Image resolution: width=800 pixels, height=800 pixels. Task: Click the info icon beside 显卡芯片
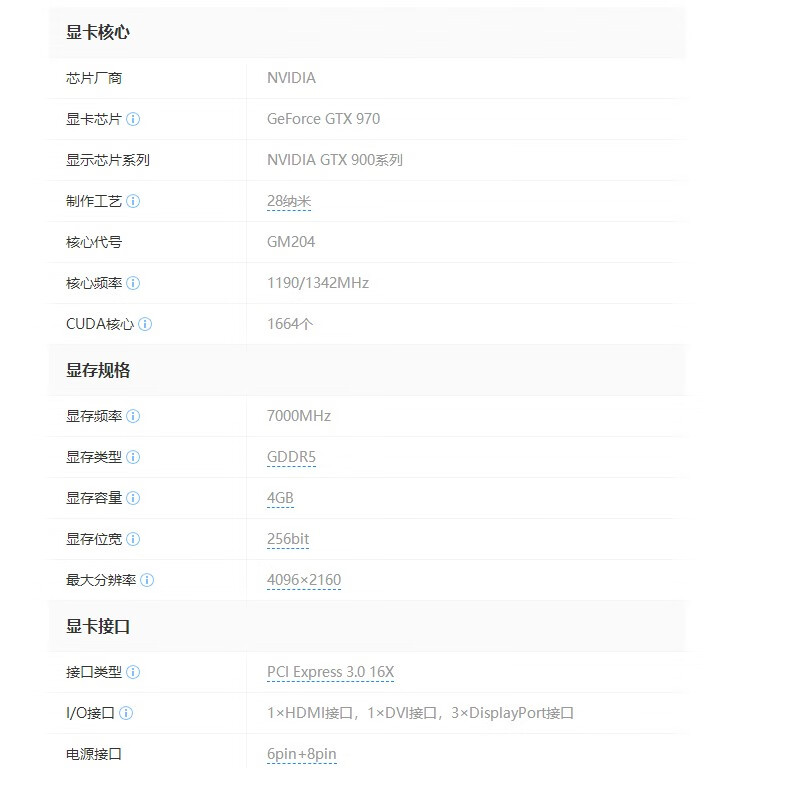133,119
